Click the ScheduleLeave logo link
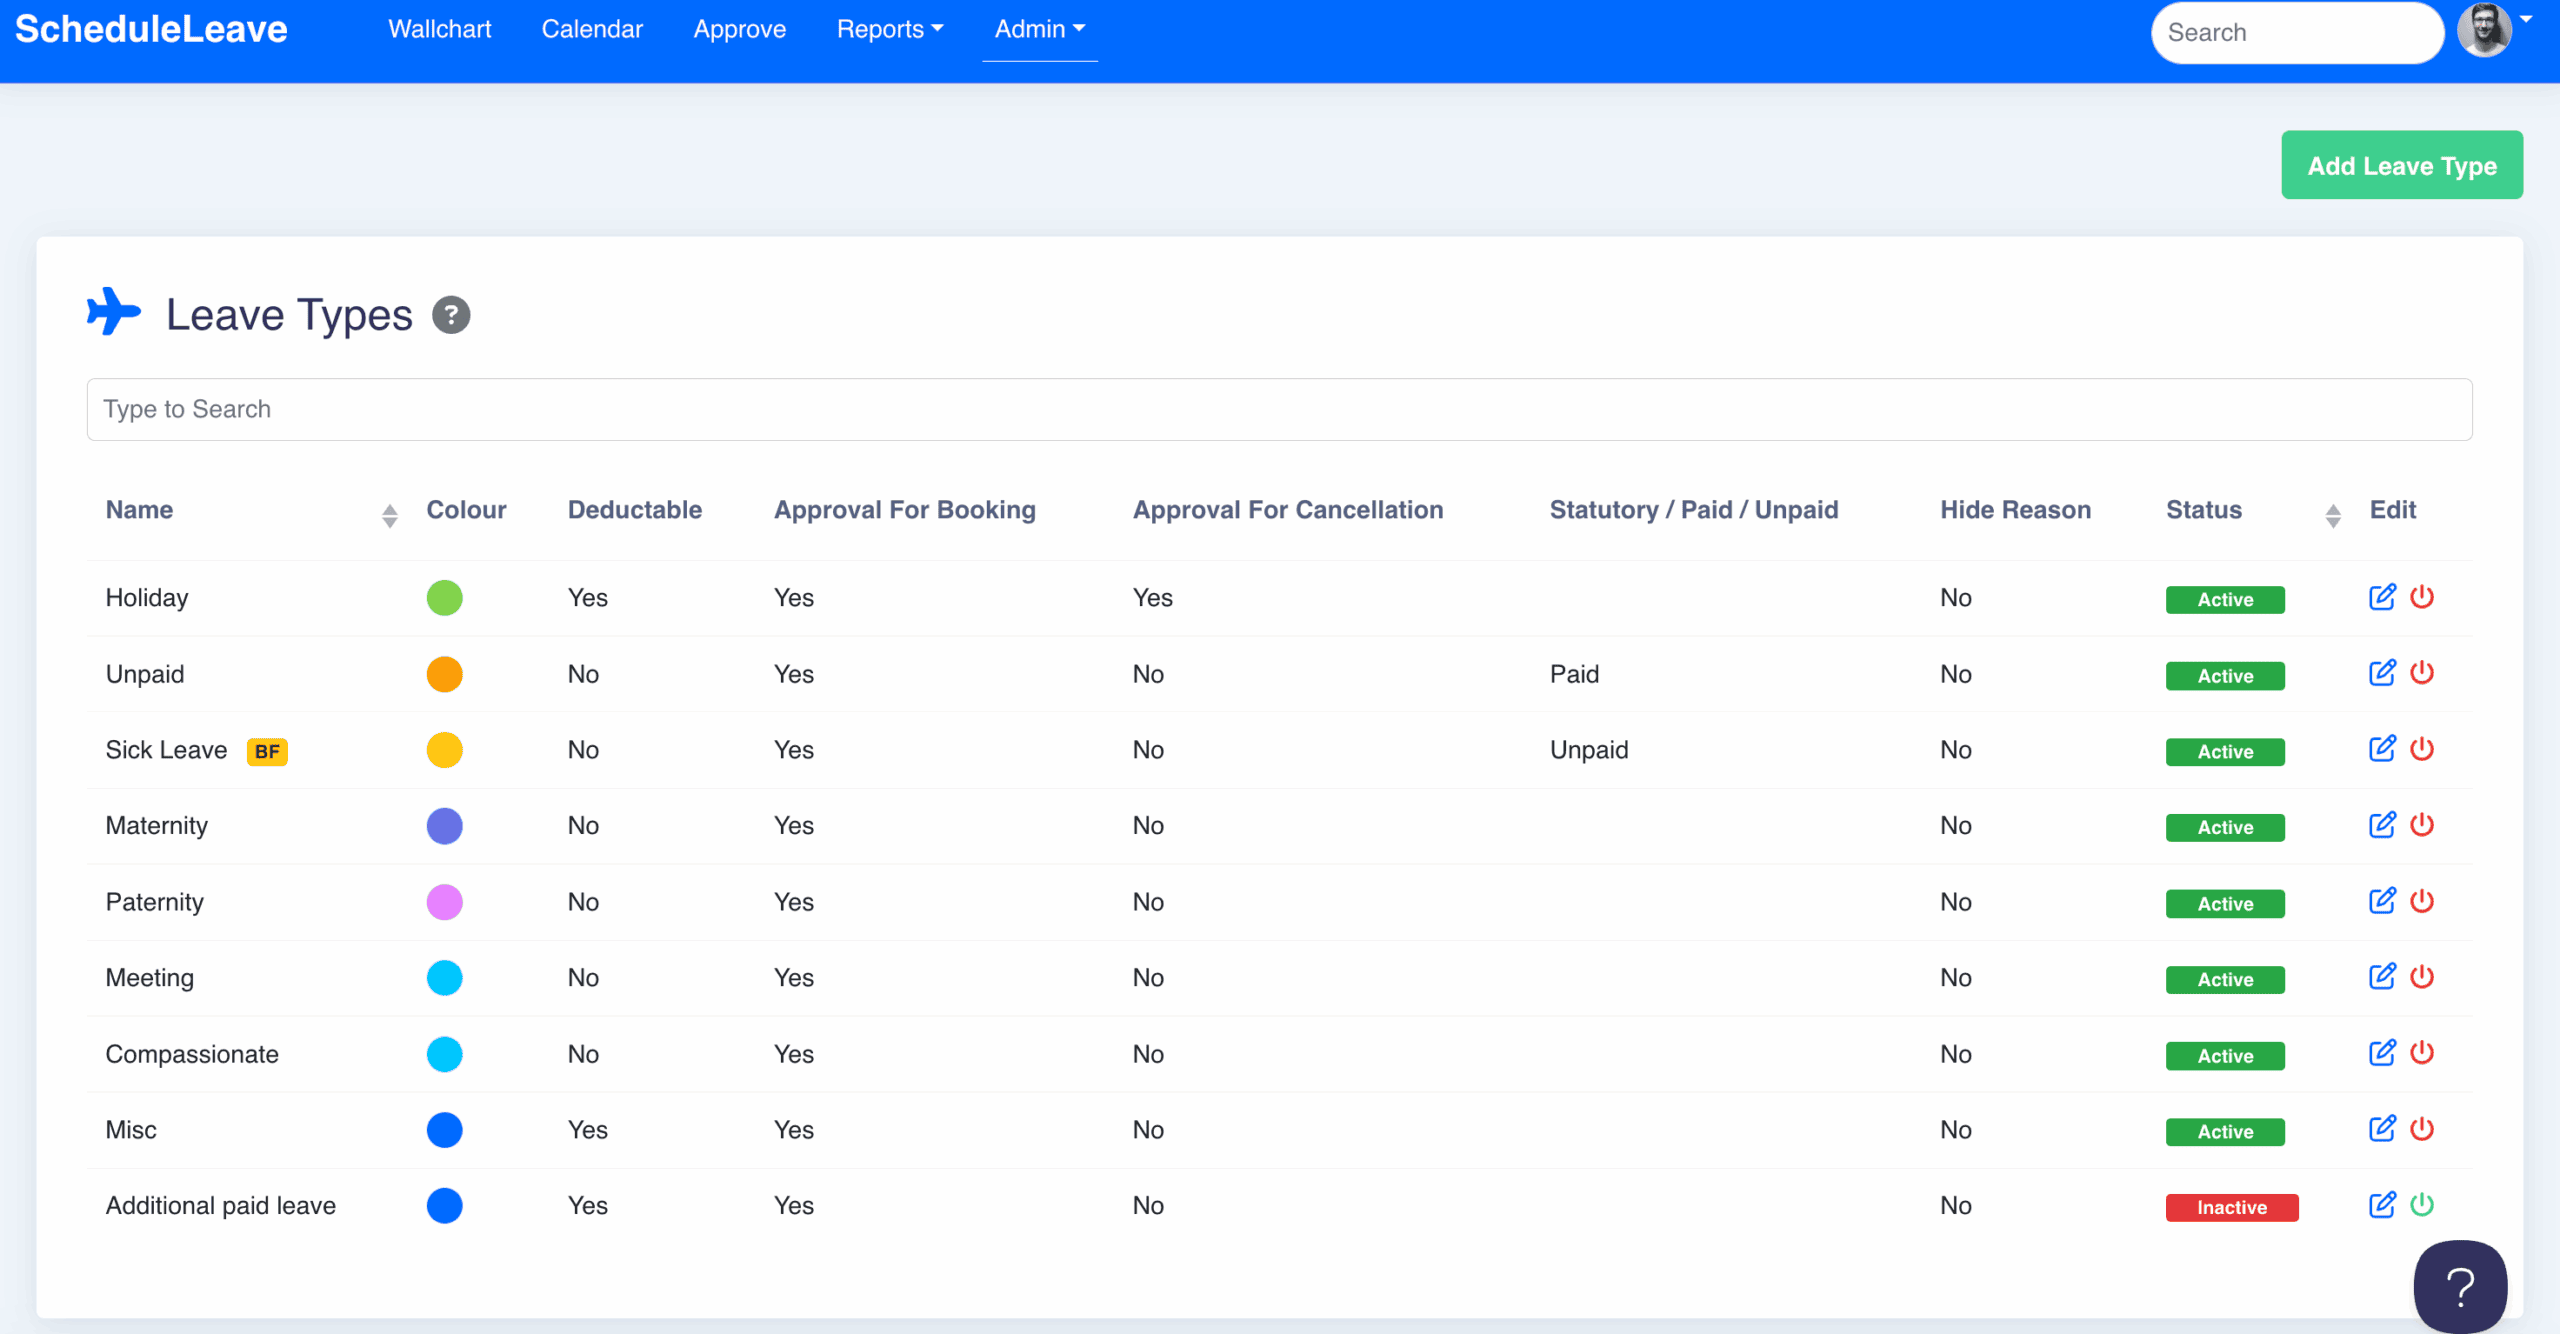 tap(151, 29)
